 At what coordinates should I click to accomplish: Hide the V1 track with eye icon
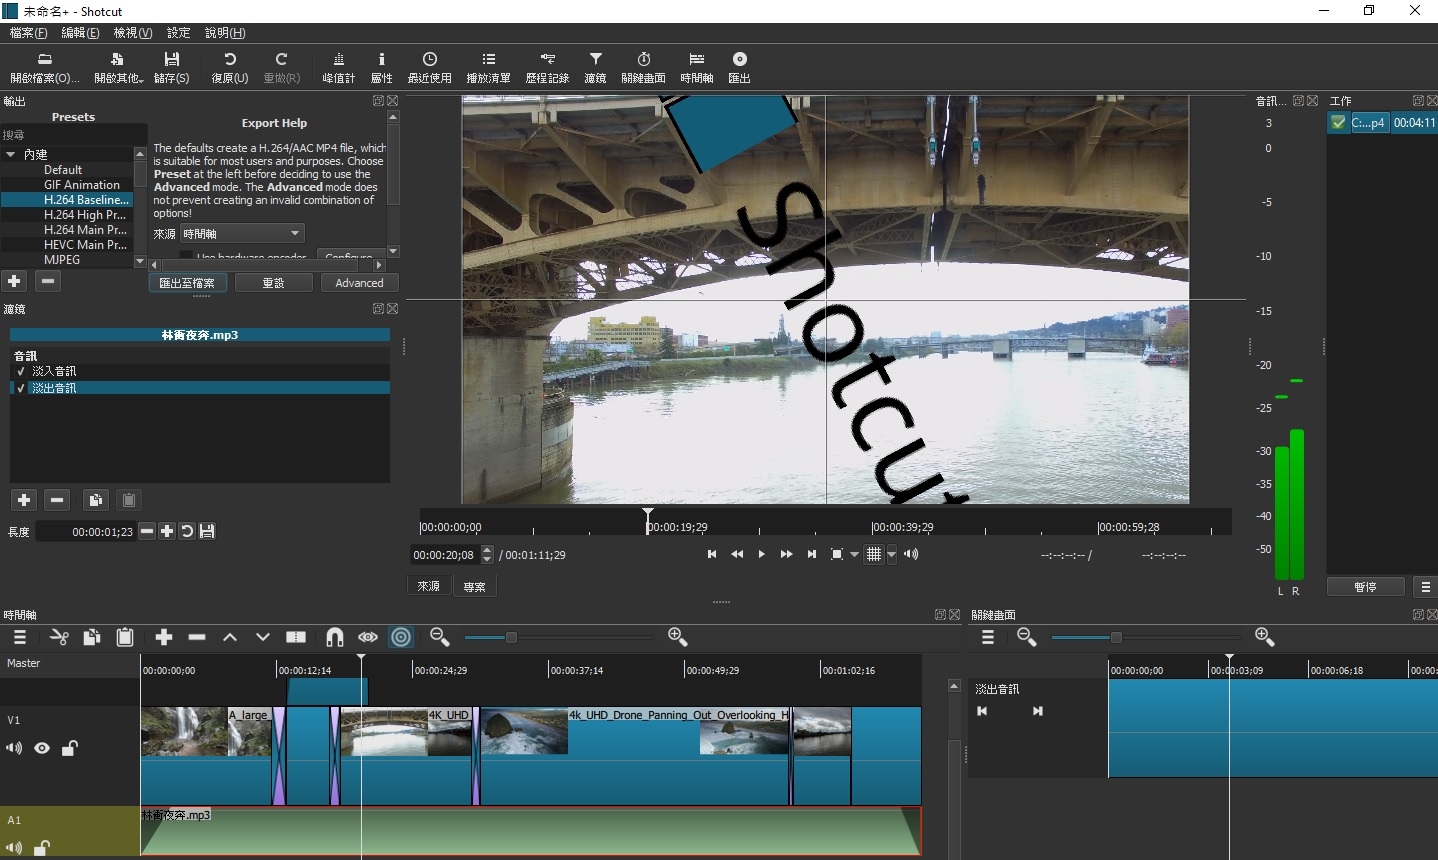(x=42, y=748)
